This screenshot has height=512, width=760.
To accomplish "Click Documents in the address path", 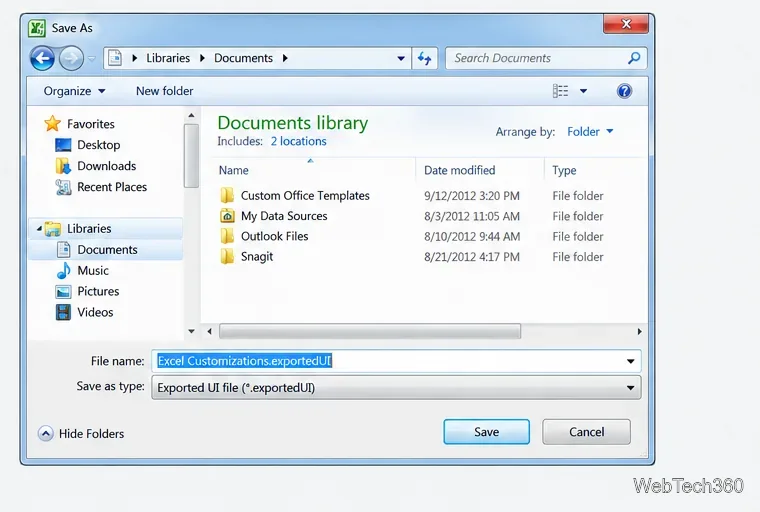I will click(243, 58).
